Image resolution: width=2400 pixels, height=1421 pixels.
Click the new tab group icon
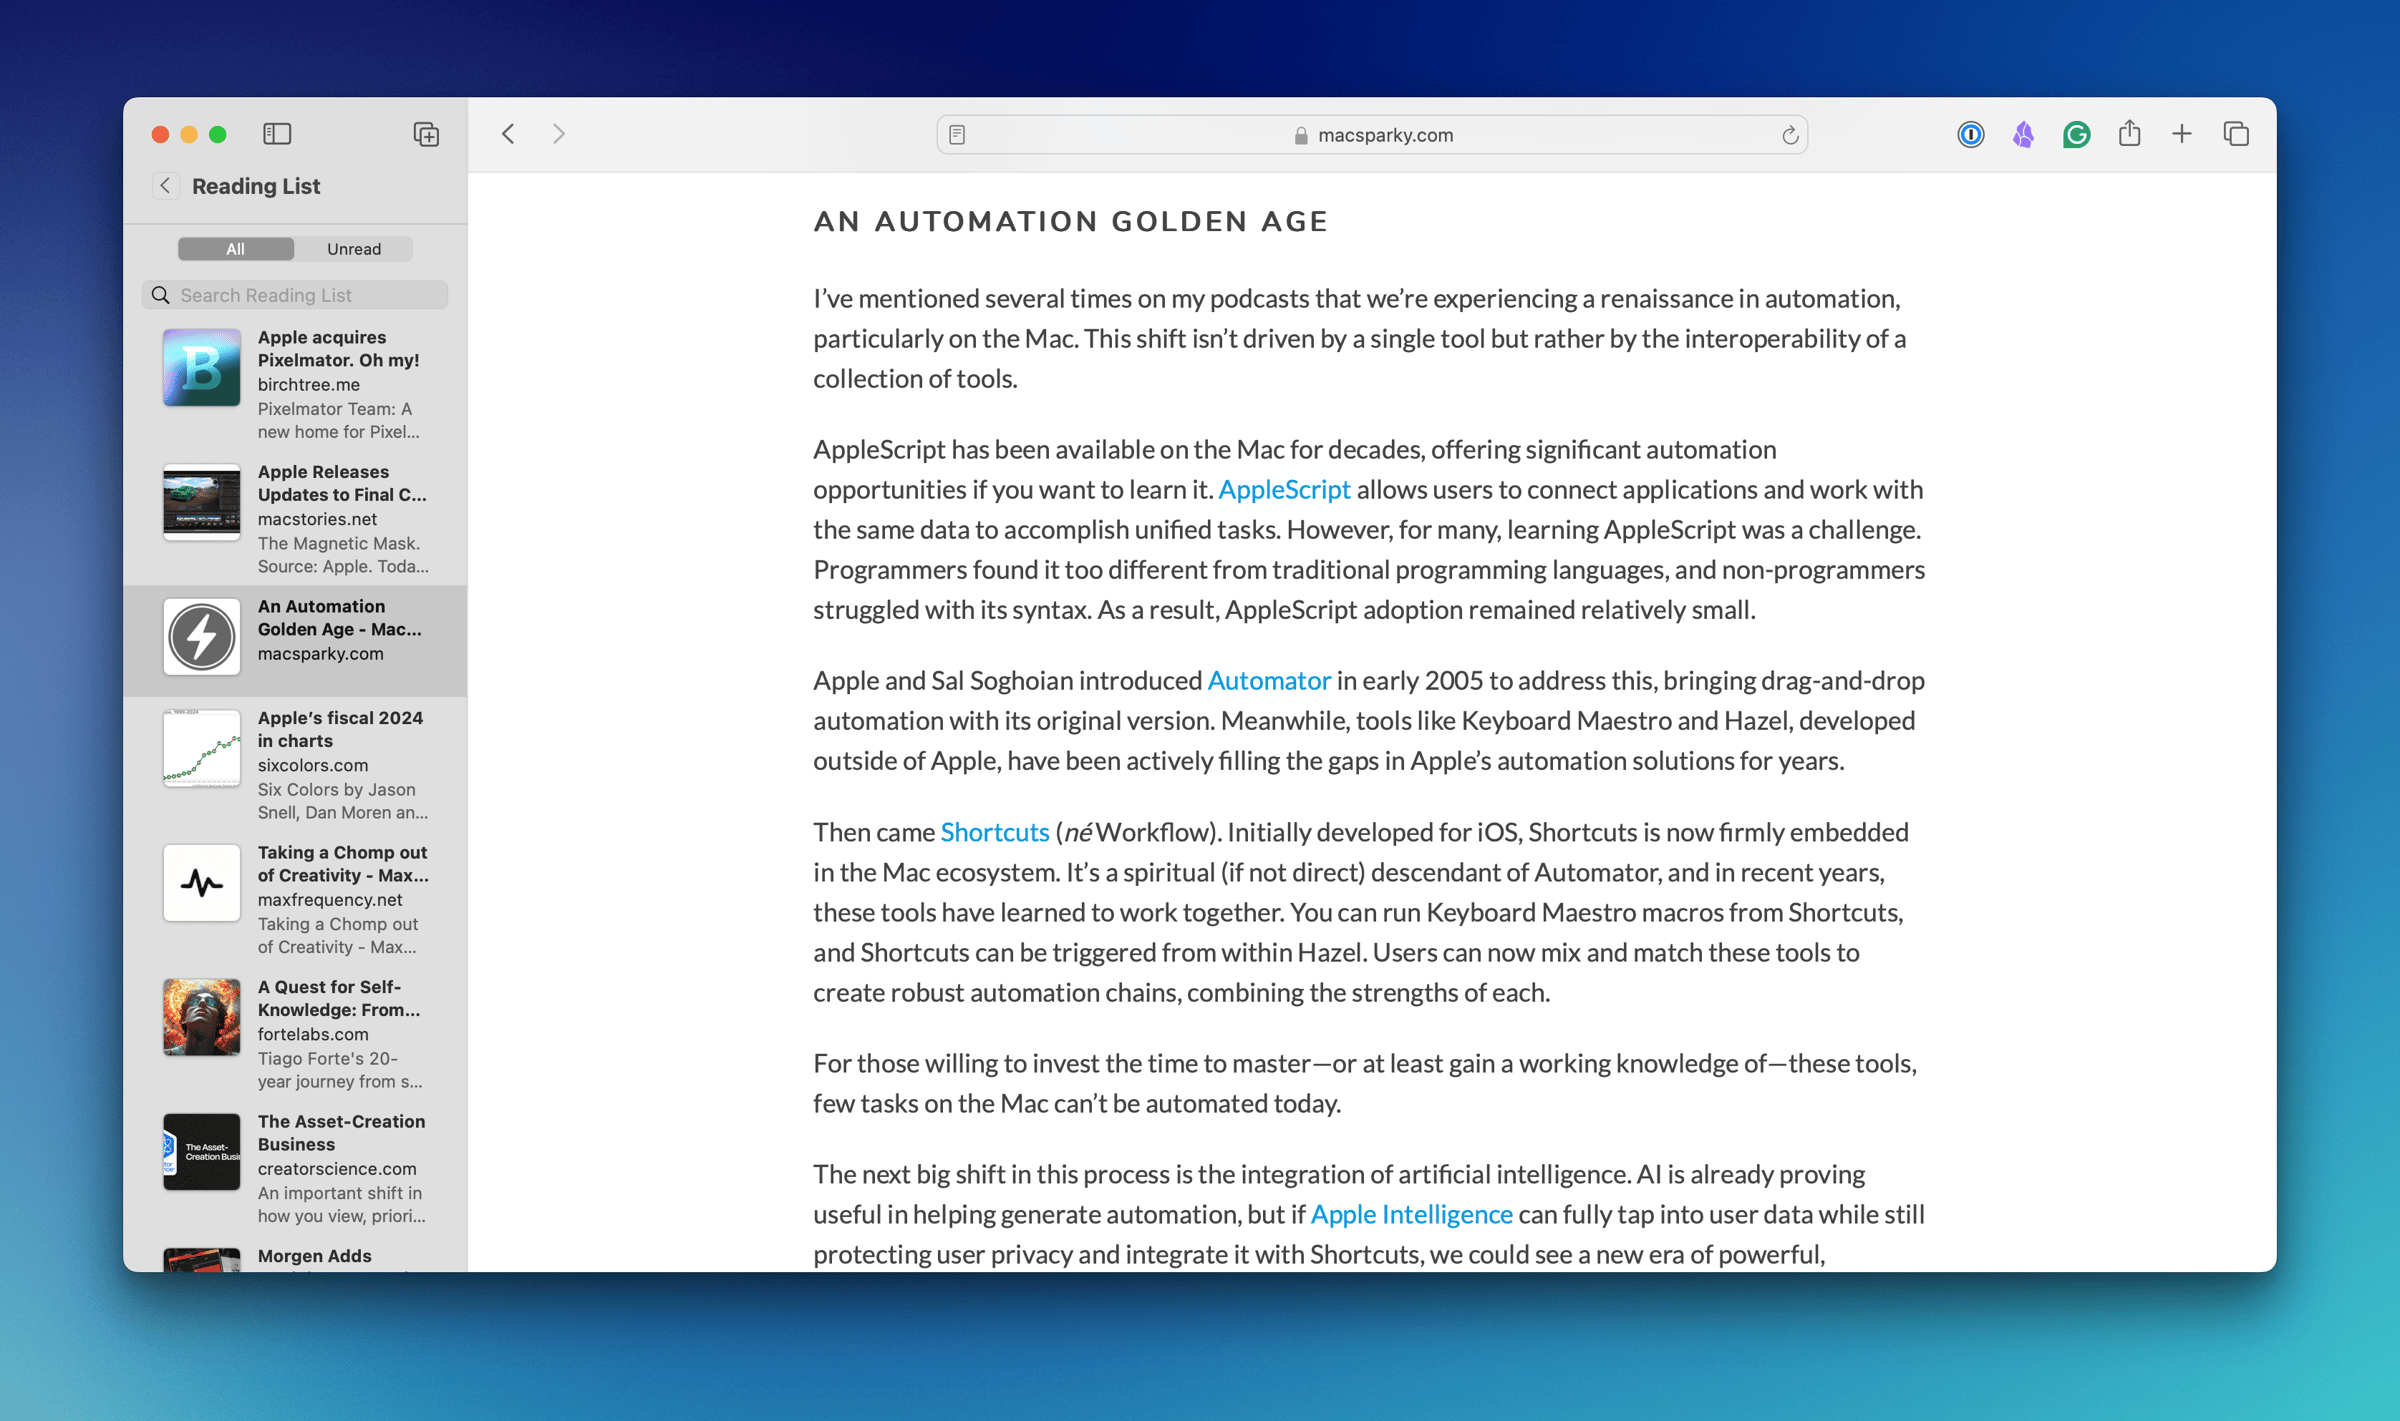pyautogui.click(x=426, y=134)
